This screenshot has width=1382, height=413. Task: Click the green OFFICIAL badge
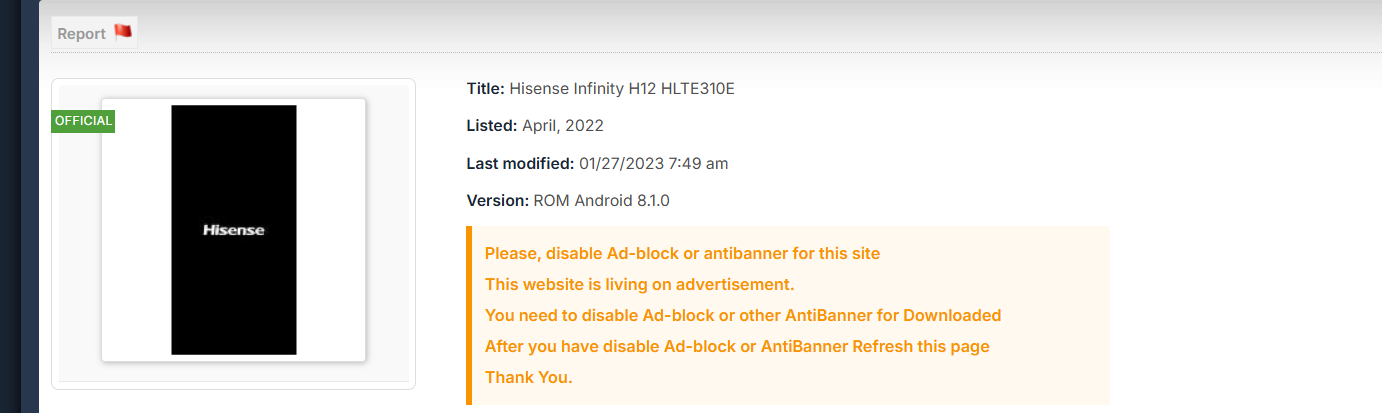click(x=83, y=121)
